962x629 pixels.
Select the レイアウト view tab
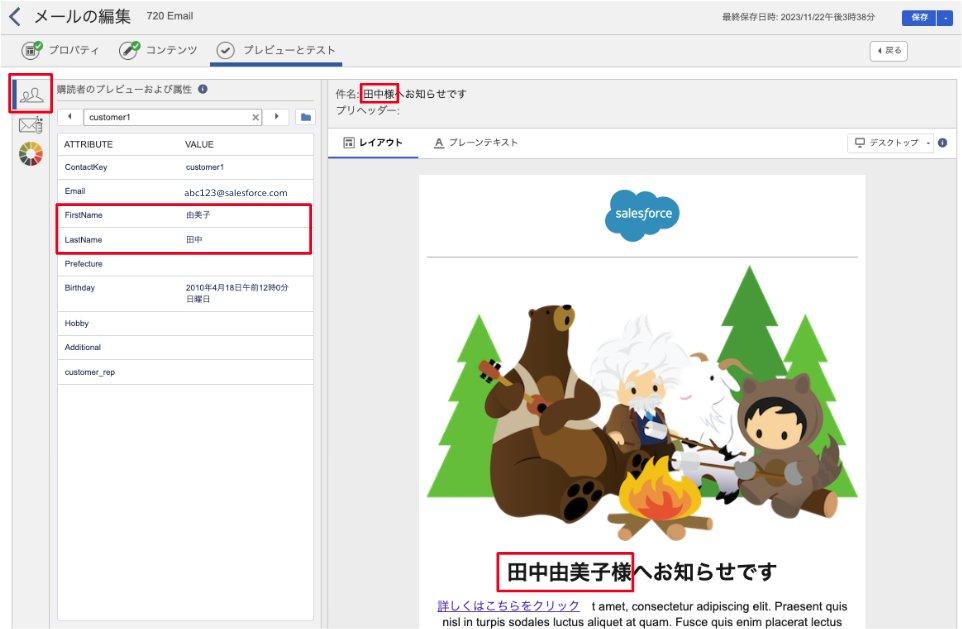tap(372, 142)
